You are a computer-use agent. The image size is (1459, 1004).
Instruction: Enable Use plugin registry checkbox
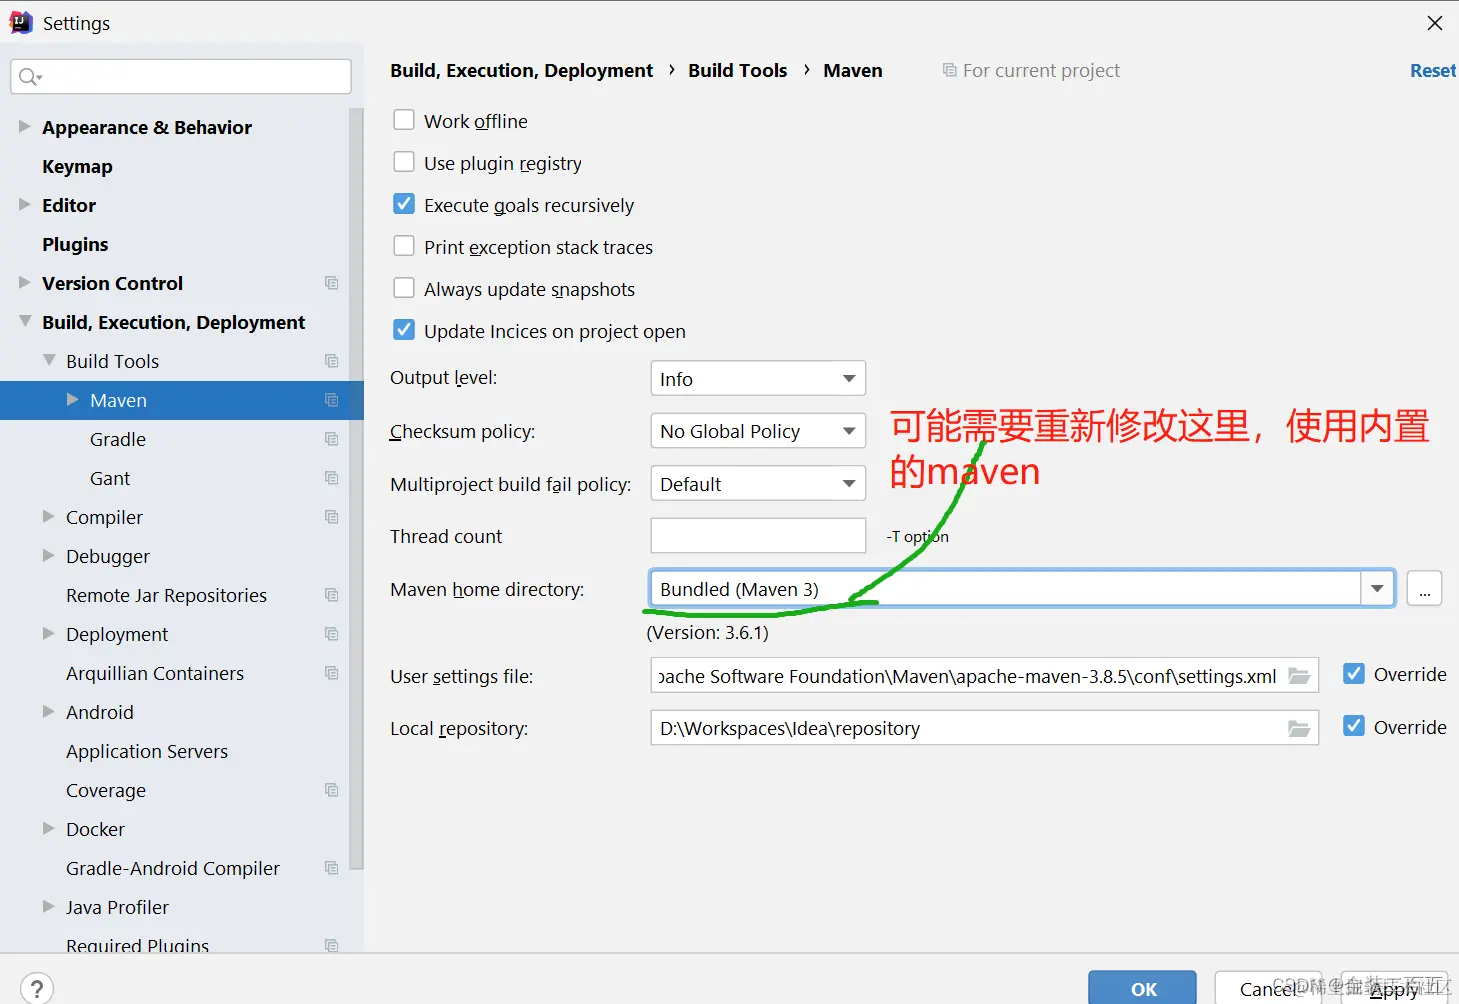coord(404,162)
